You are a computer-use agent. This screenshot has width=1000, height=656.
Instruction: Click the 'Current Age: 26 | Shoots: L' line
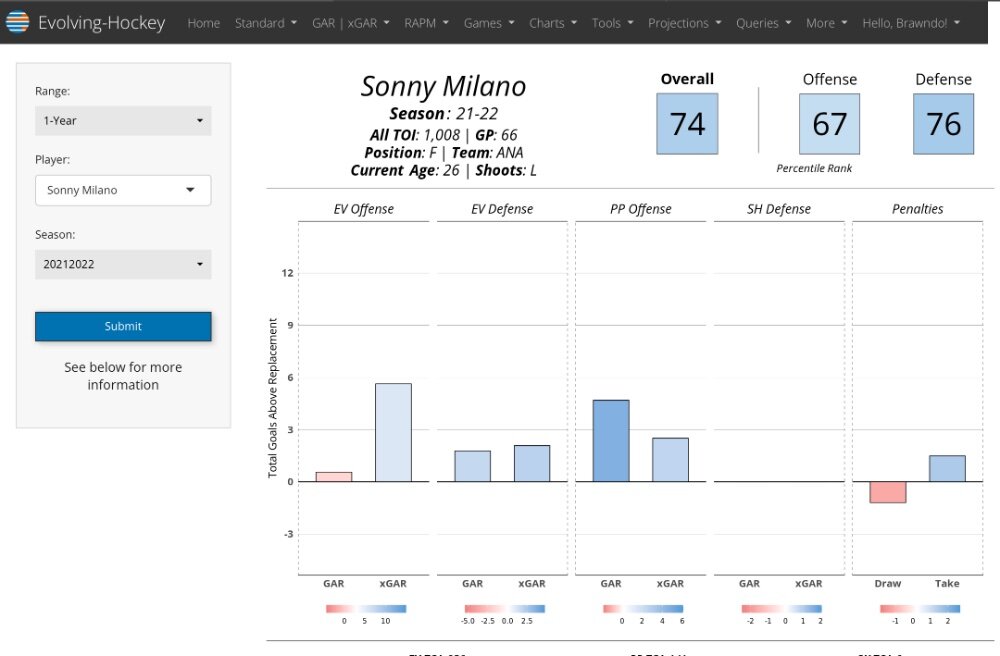[444, 171]
